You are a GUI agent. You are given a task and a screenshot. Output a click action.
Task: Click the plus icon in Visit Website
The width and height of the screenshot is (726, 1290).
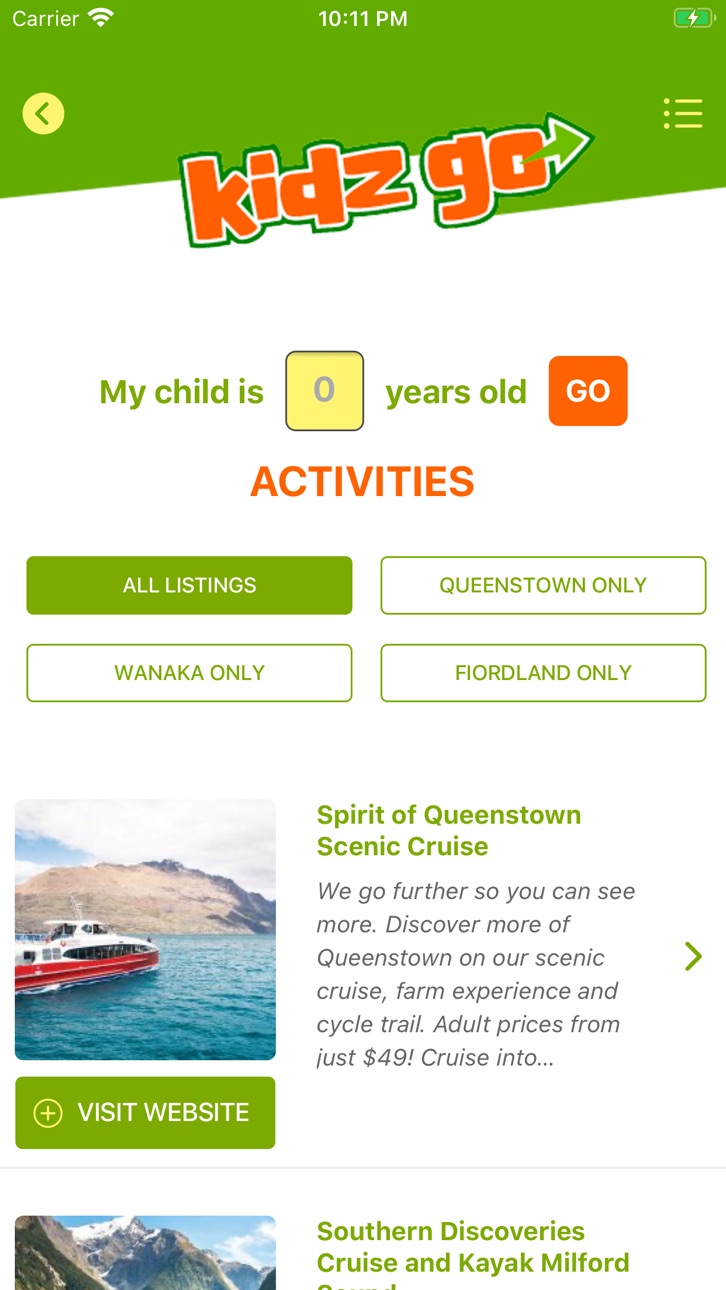coord(48,1113)
